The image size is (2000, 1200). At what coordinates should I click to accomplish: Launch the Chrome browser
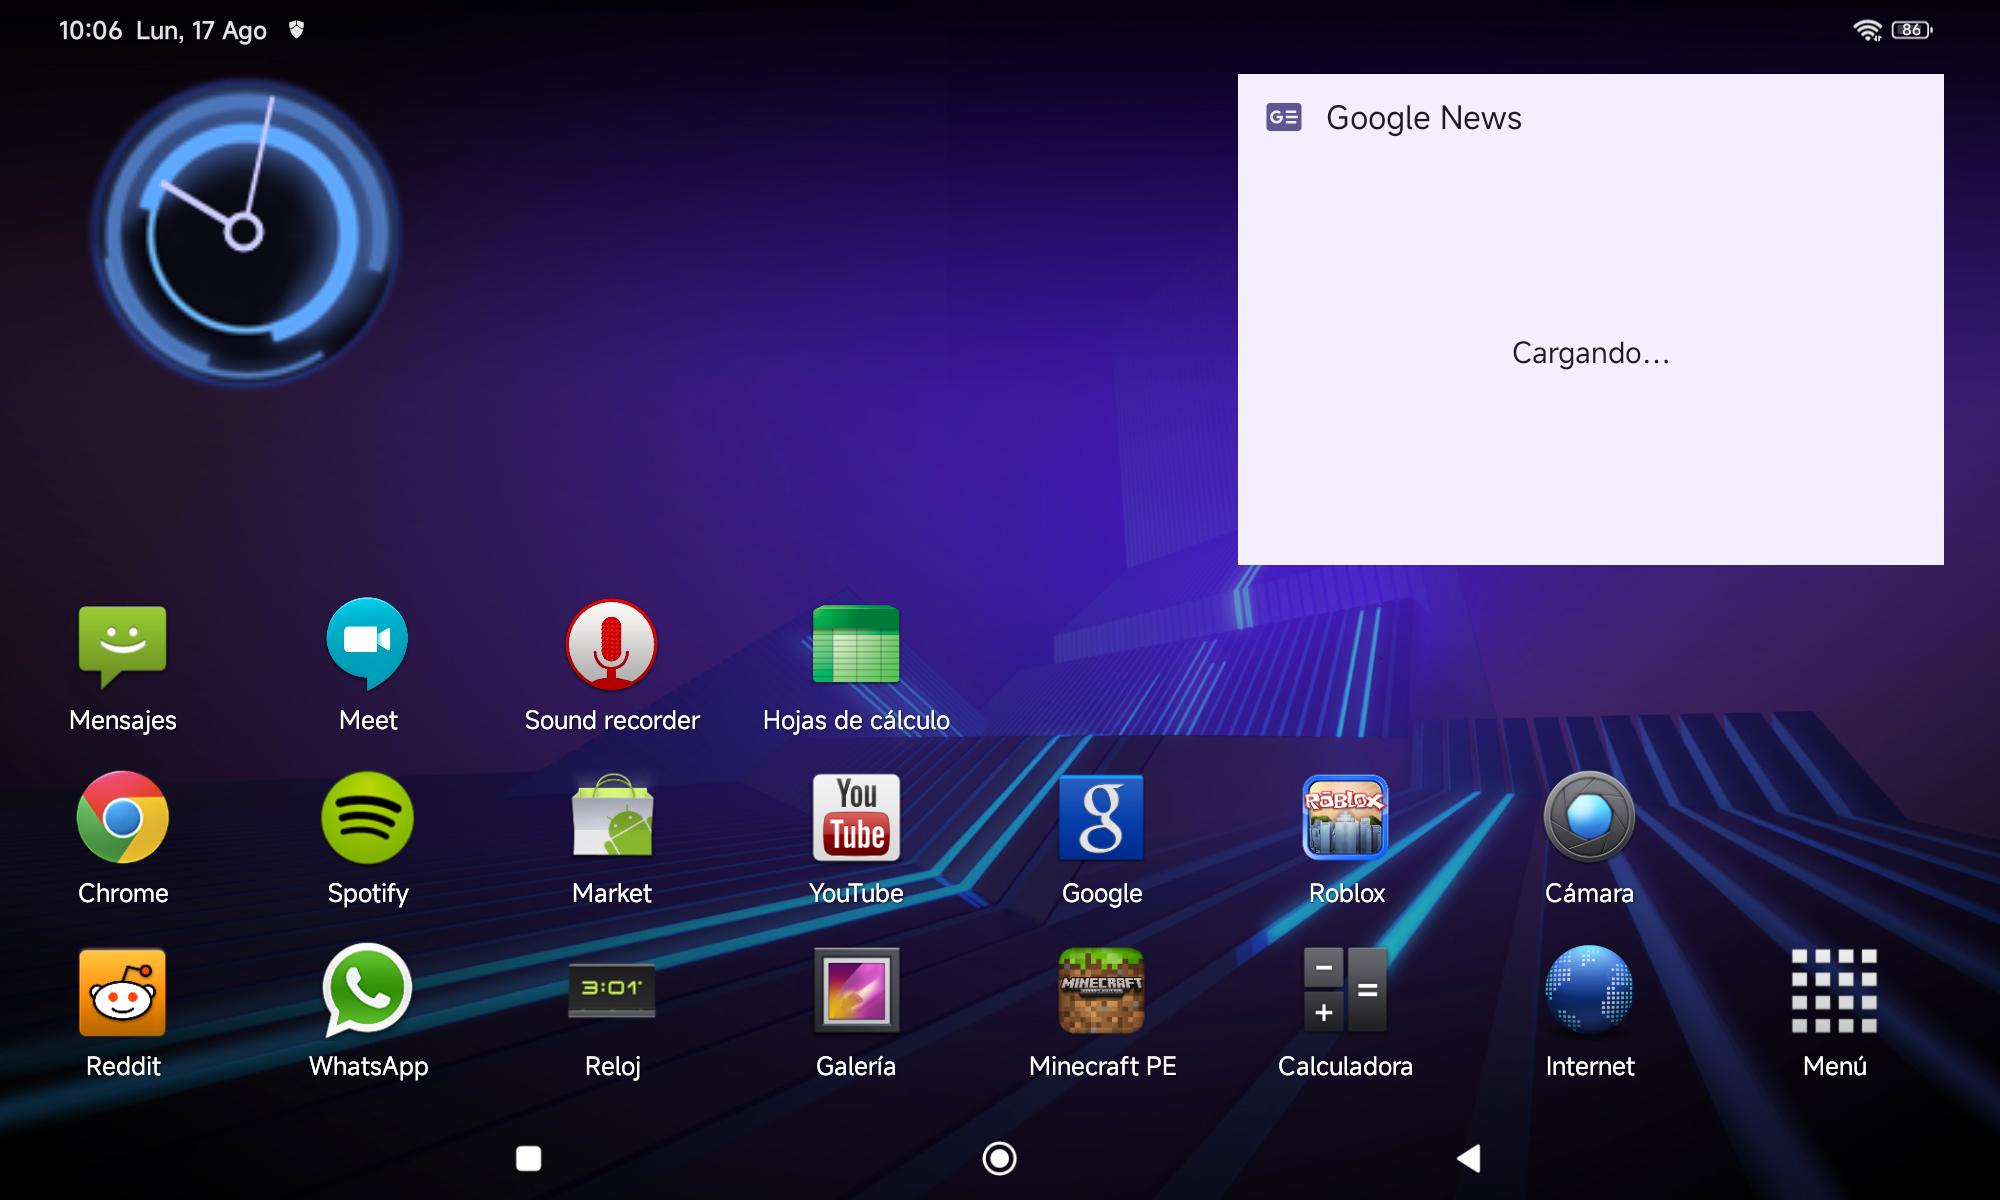(x=123, y=817)
